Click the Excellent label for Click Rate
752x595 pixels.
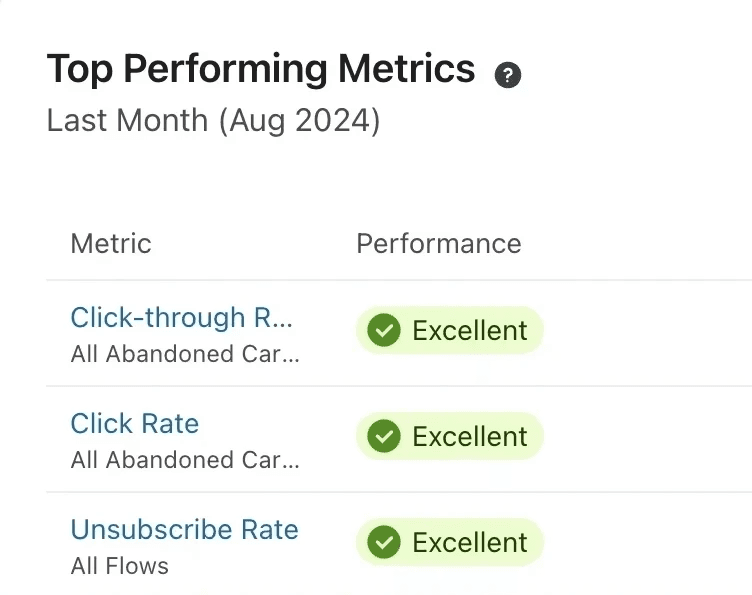(469, 436)
